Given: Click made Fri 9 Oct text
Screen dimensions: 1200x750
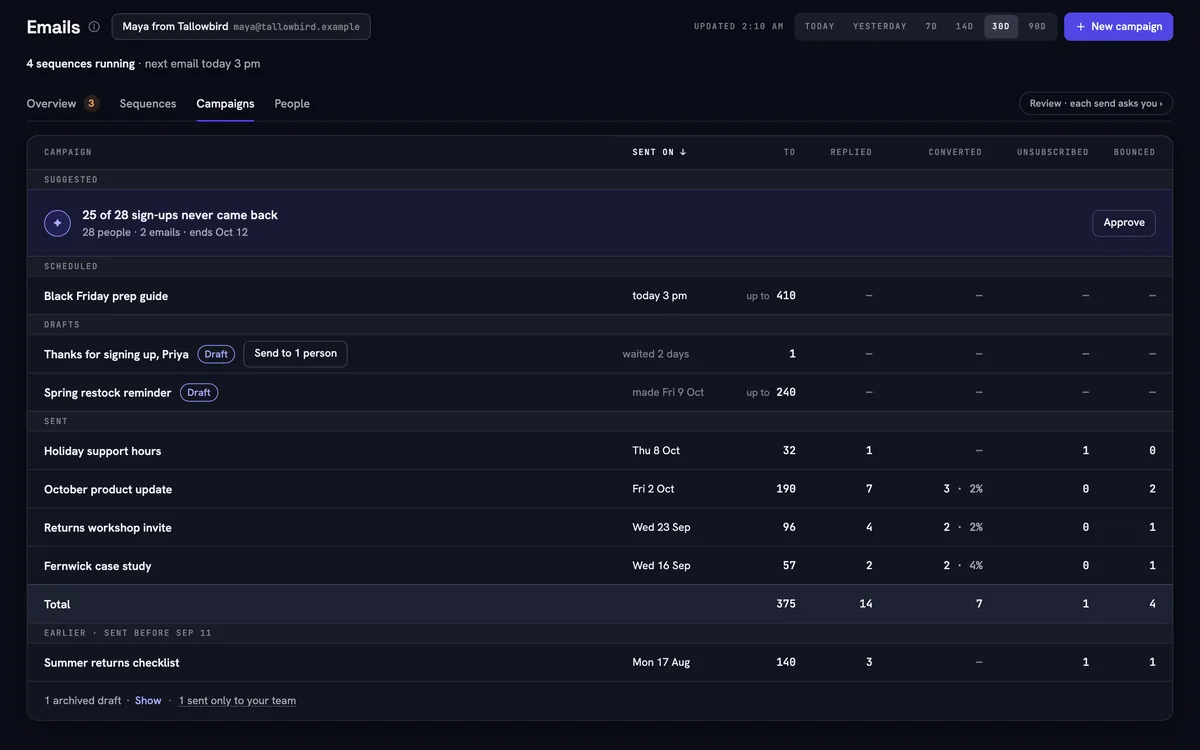Looking at the screenshot, I should [x=668, y=393].
